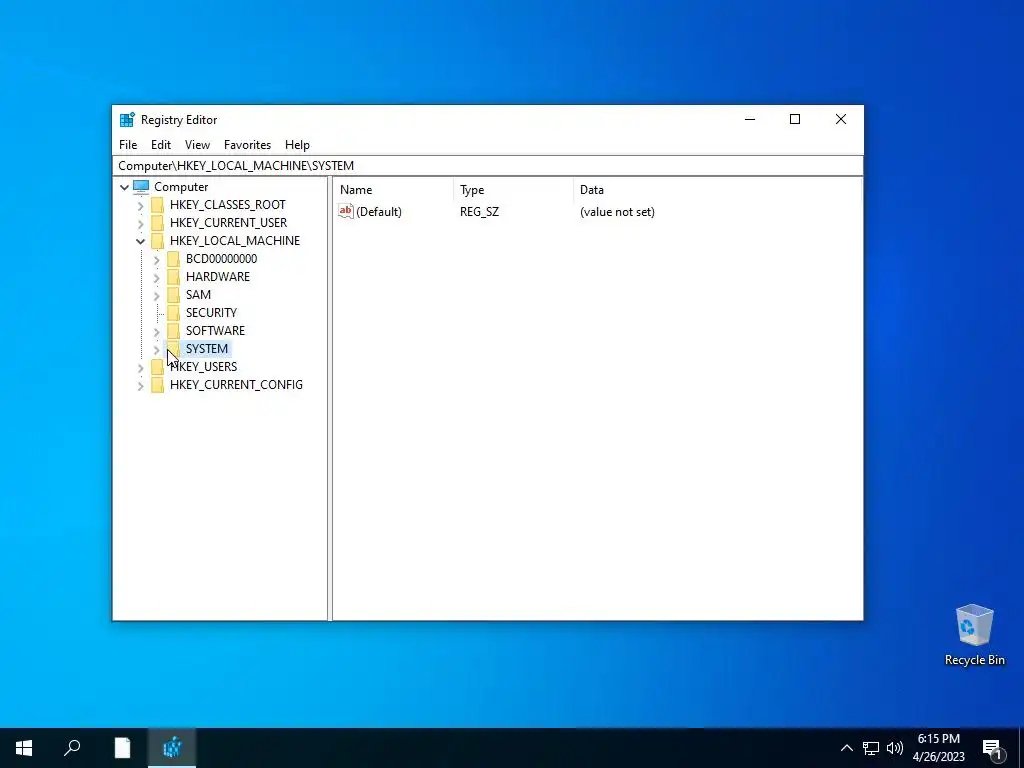Screen dimensions: 1024x768
Task: Open the File menu
Action: [128, 145]
